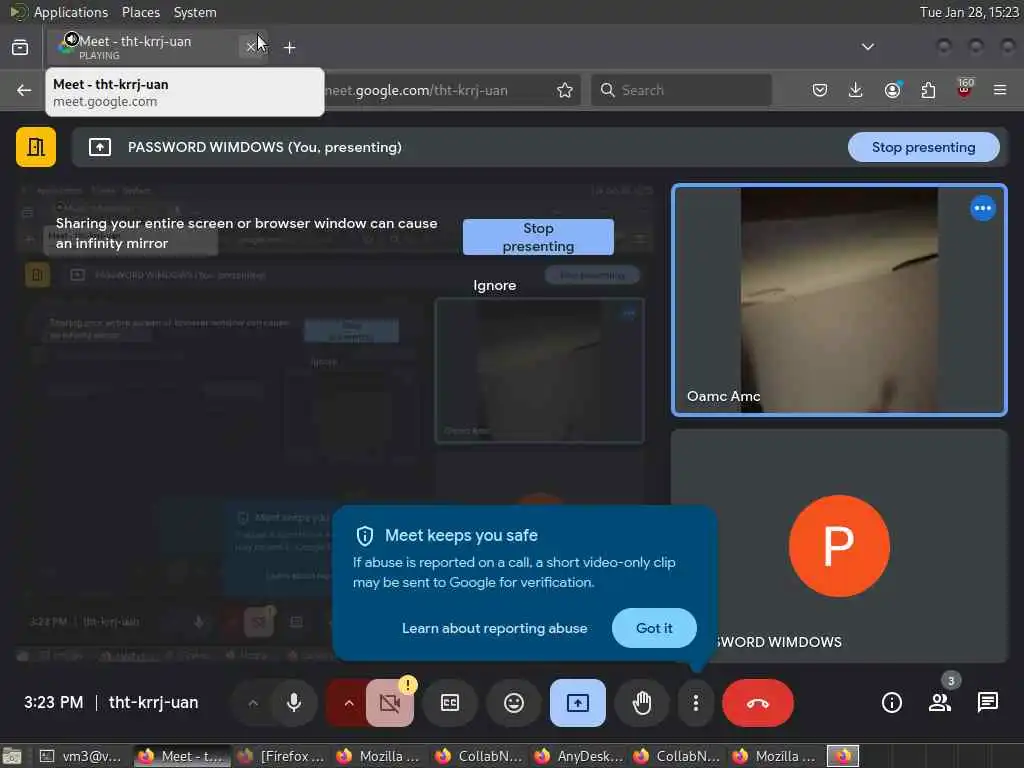Click the present screen button in call bar
This screenshot has height=768, width=1024.
coord(577,703)
